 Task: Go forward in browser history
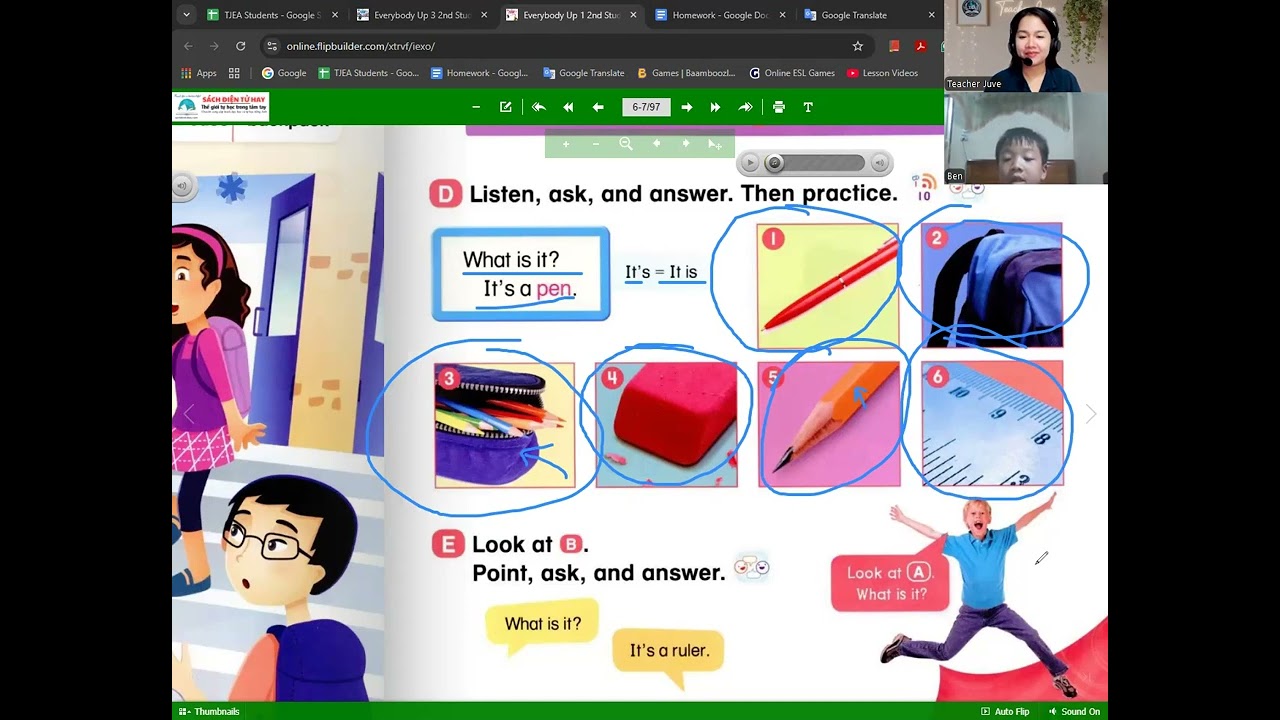click(214, 46)
